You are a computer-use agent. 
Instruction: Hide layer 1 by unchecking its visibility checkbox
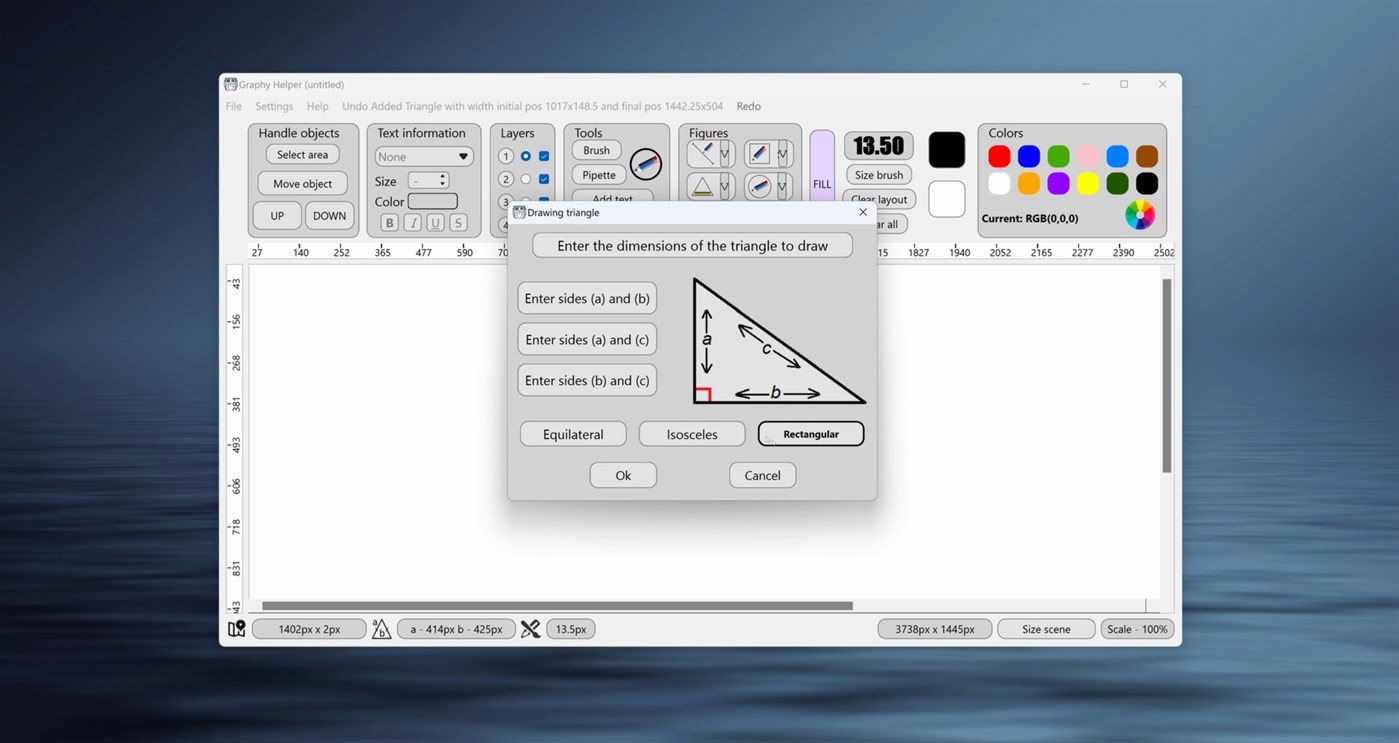(543, 156)
